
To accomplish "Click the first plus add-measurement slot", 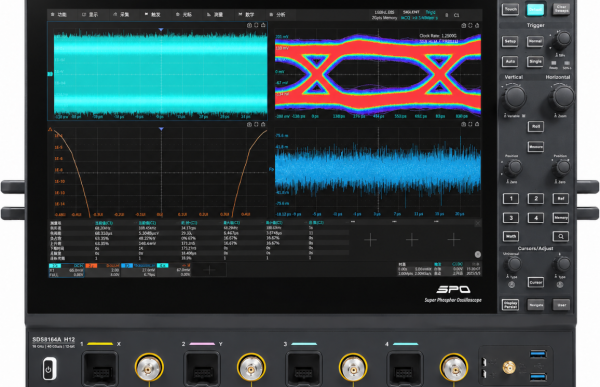I will tap(370, 240).
